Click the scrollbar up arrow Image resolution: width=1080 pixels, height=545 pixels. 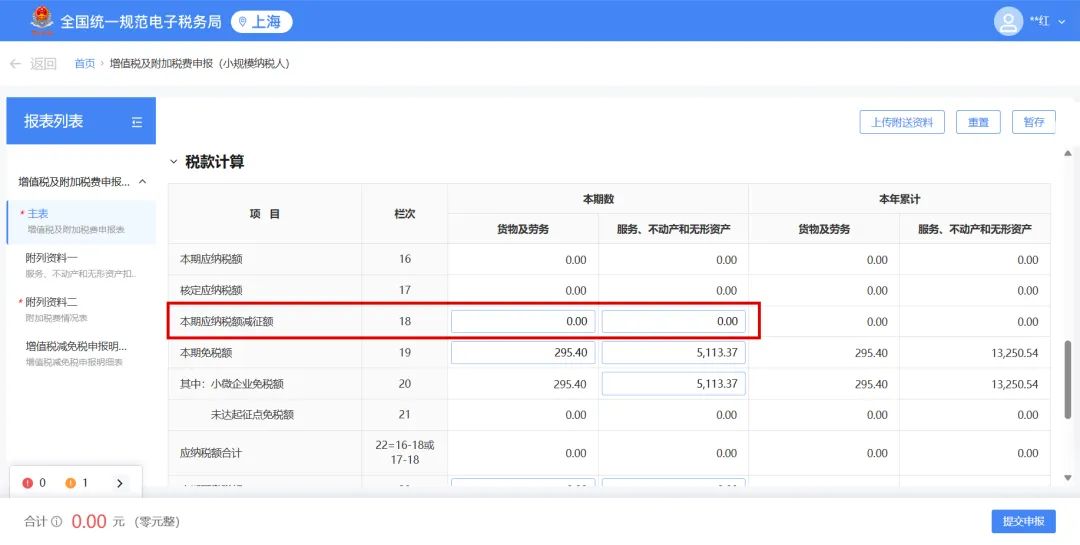(x=1068, y=153)
